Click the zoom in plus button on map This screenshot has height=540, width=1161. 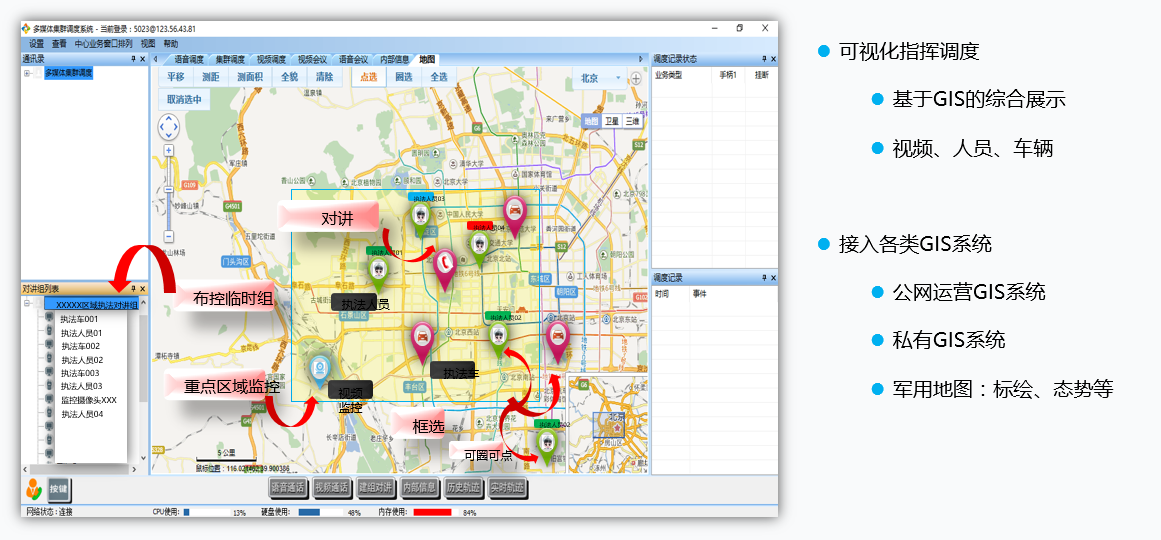169,150
